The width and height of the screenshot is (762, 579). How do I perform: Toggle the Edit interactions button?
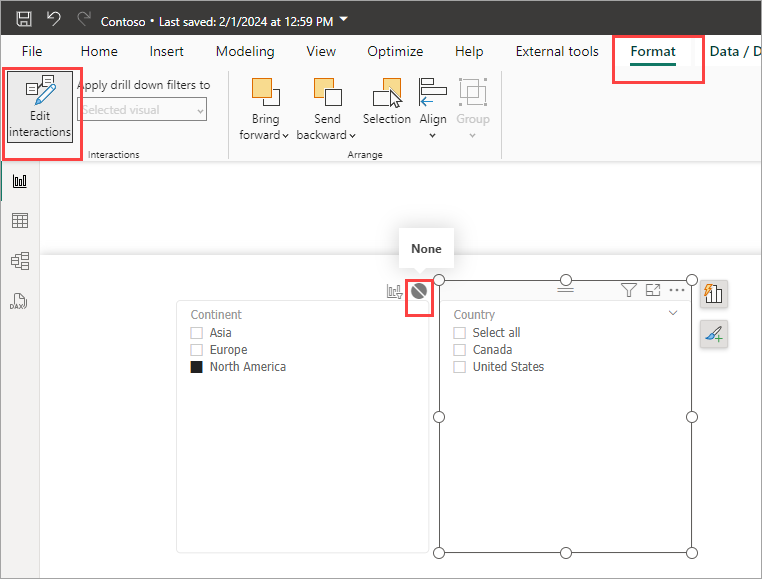40,107
